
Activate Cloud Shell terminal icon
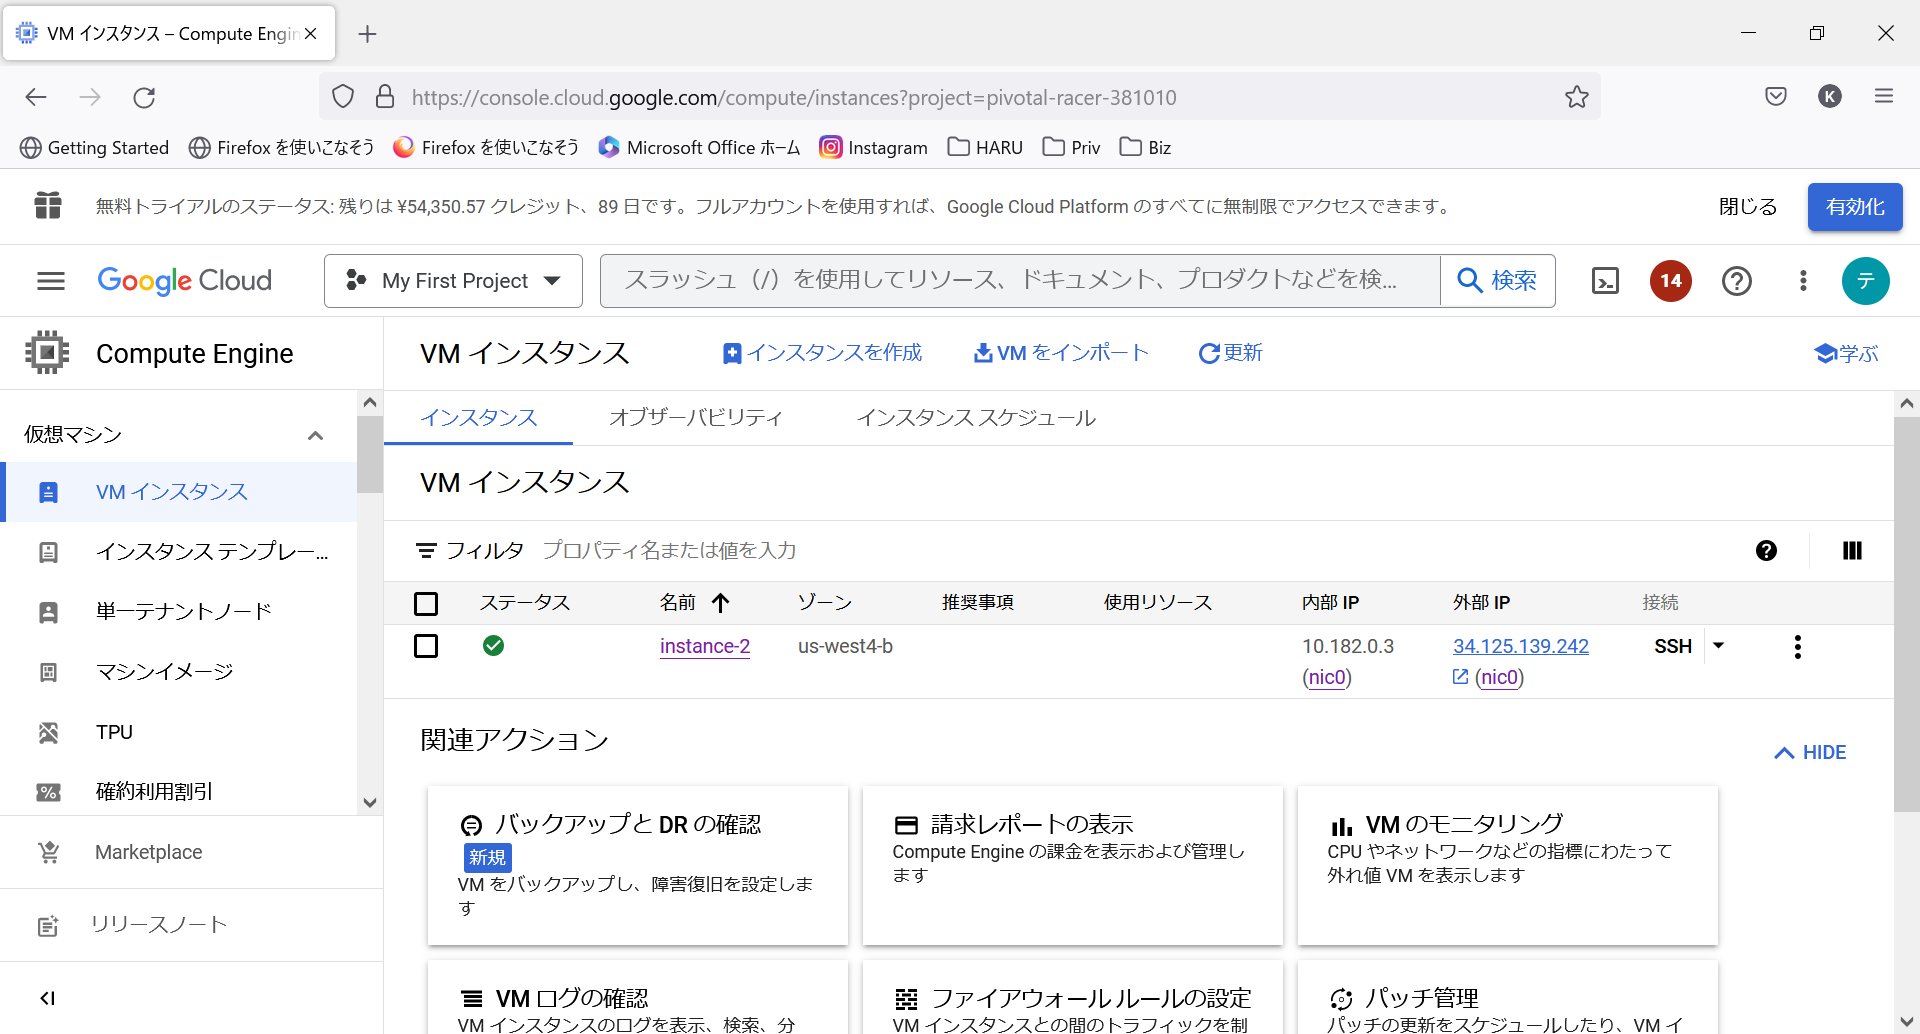pyautogui.click(x=1605, y=281)
